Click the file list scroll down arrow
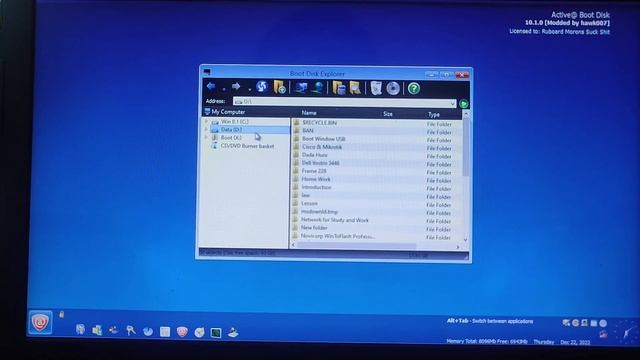 click(x=466, y=240)
